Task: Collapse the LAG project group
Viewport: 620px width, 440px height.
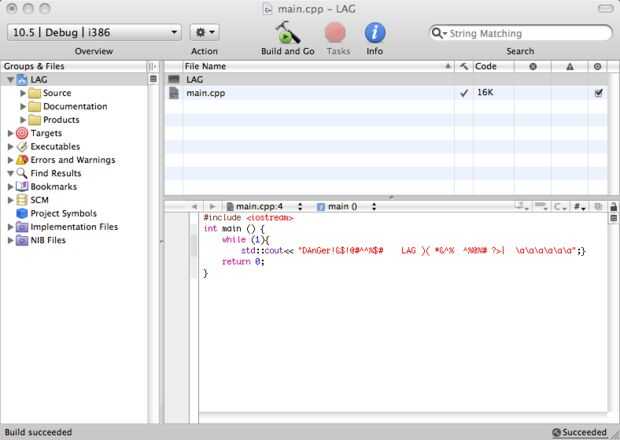Action: pos(10,80)
